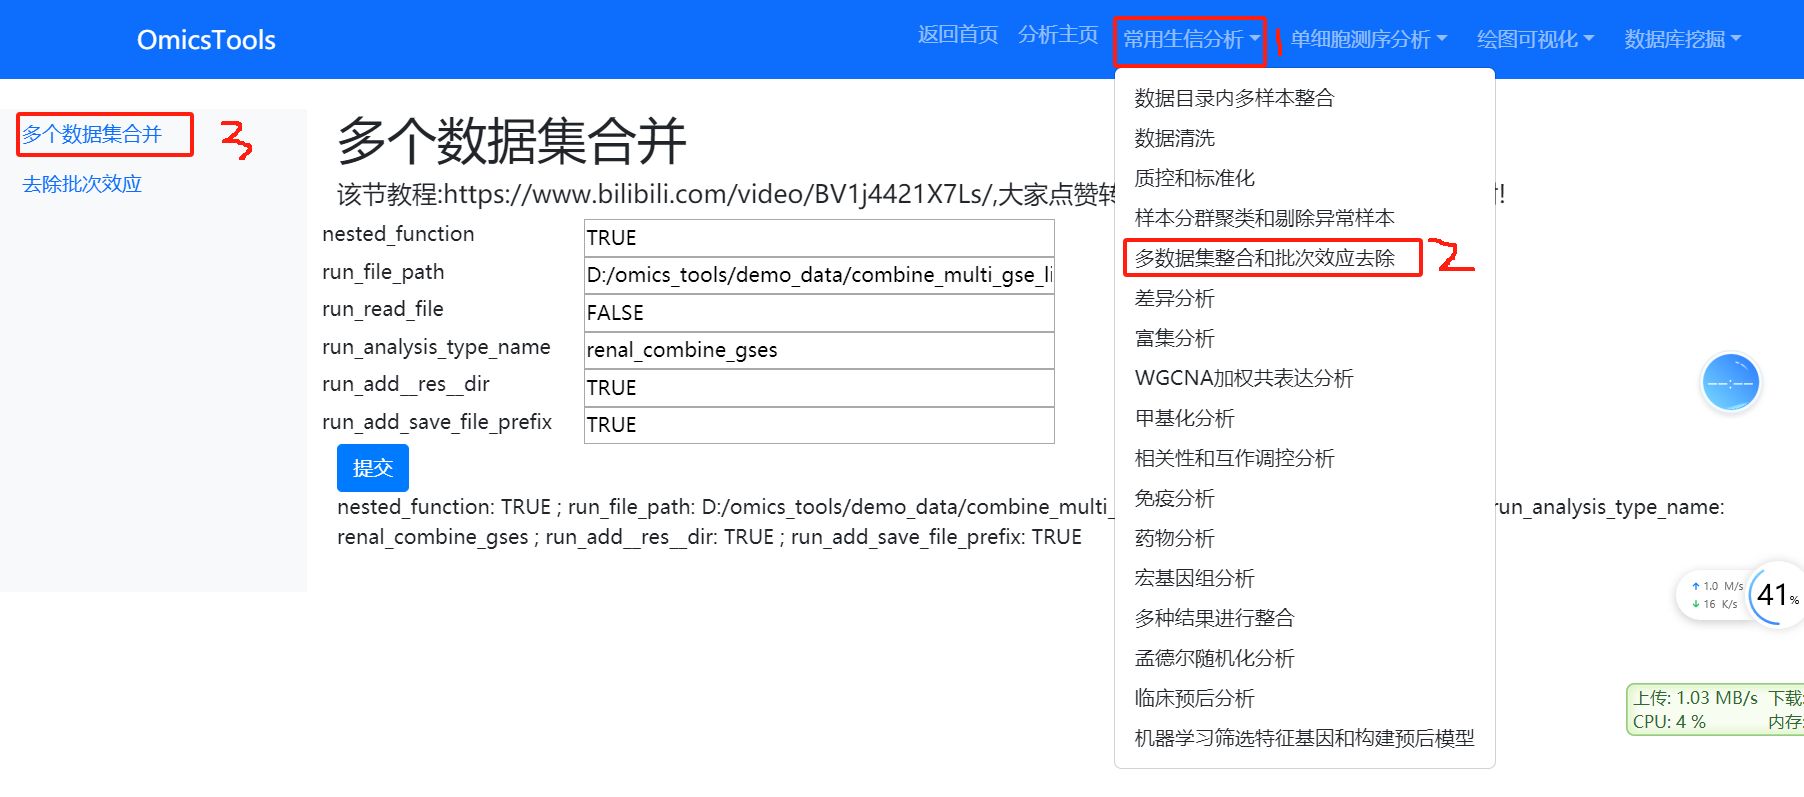Click the run_add_save_file_prefix input field
This screenshot has width=1804, height=797.
click(x=819, y=425)
